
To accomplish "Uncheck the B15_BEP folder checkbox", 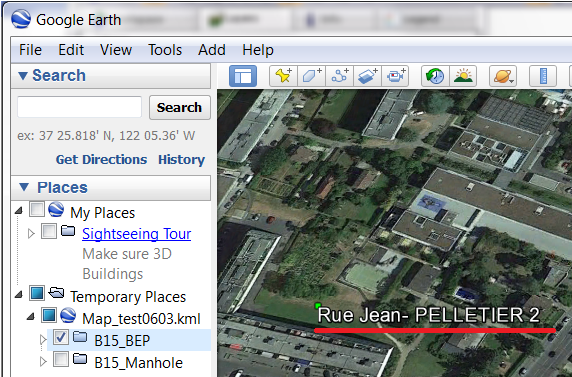I will click(x=61, y=337).
